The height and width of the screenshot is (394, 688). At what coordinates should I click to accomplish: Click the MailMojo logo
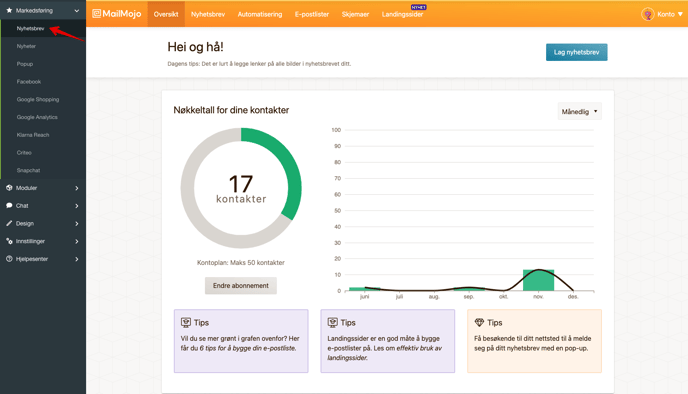[x=117, y=14]
